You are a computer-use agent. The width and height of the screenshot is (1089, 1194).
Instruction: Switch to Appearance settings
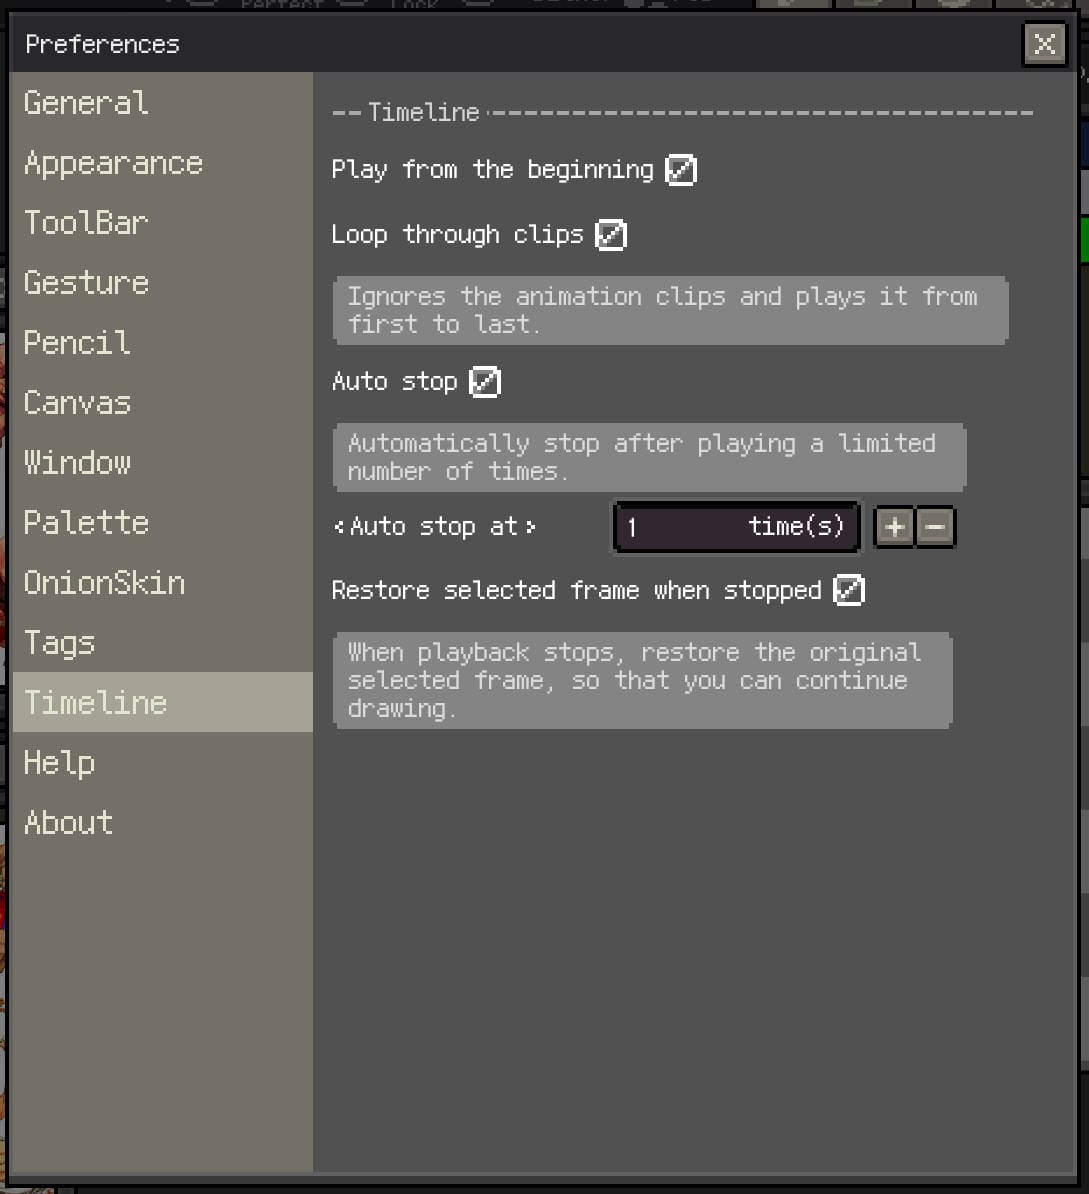point(113,163)
